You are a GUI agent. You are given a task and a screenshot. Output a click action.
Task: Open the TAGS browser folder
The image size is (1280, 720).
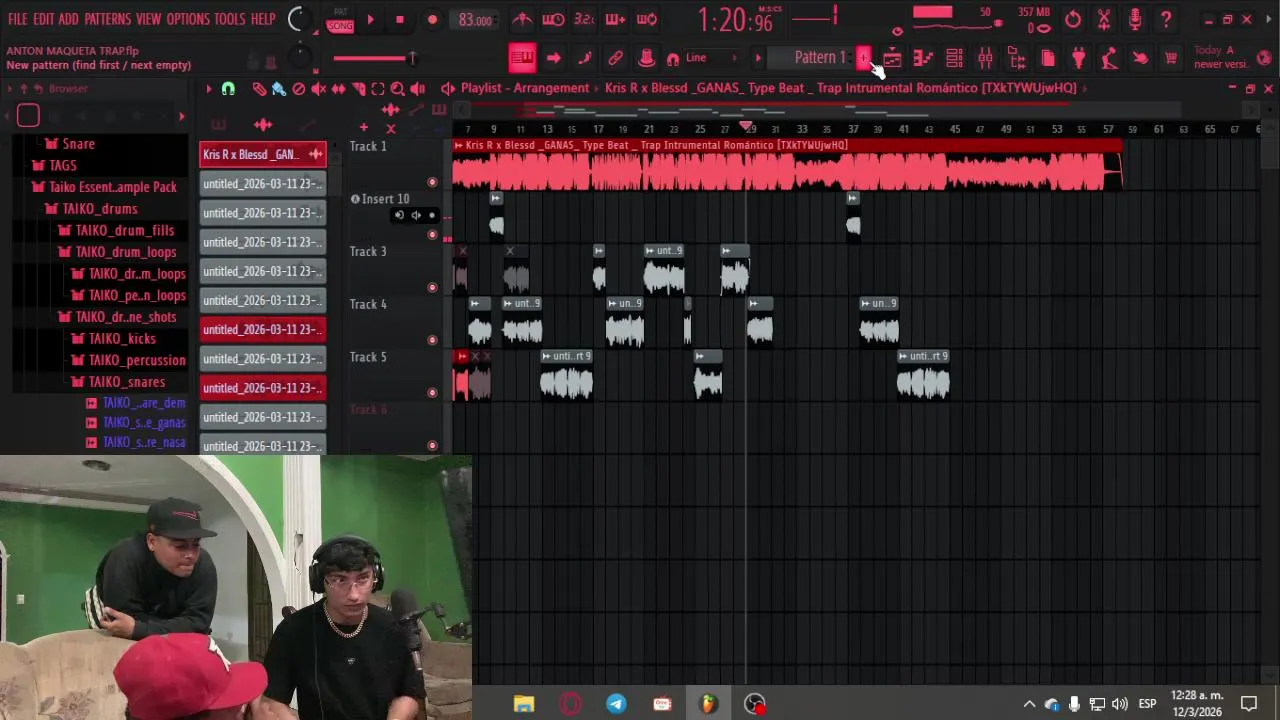pos(54,165)
